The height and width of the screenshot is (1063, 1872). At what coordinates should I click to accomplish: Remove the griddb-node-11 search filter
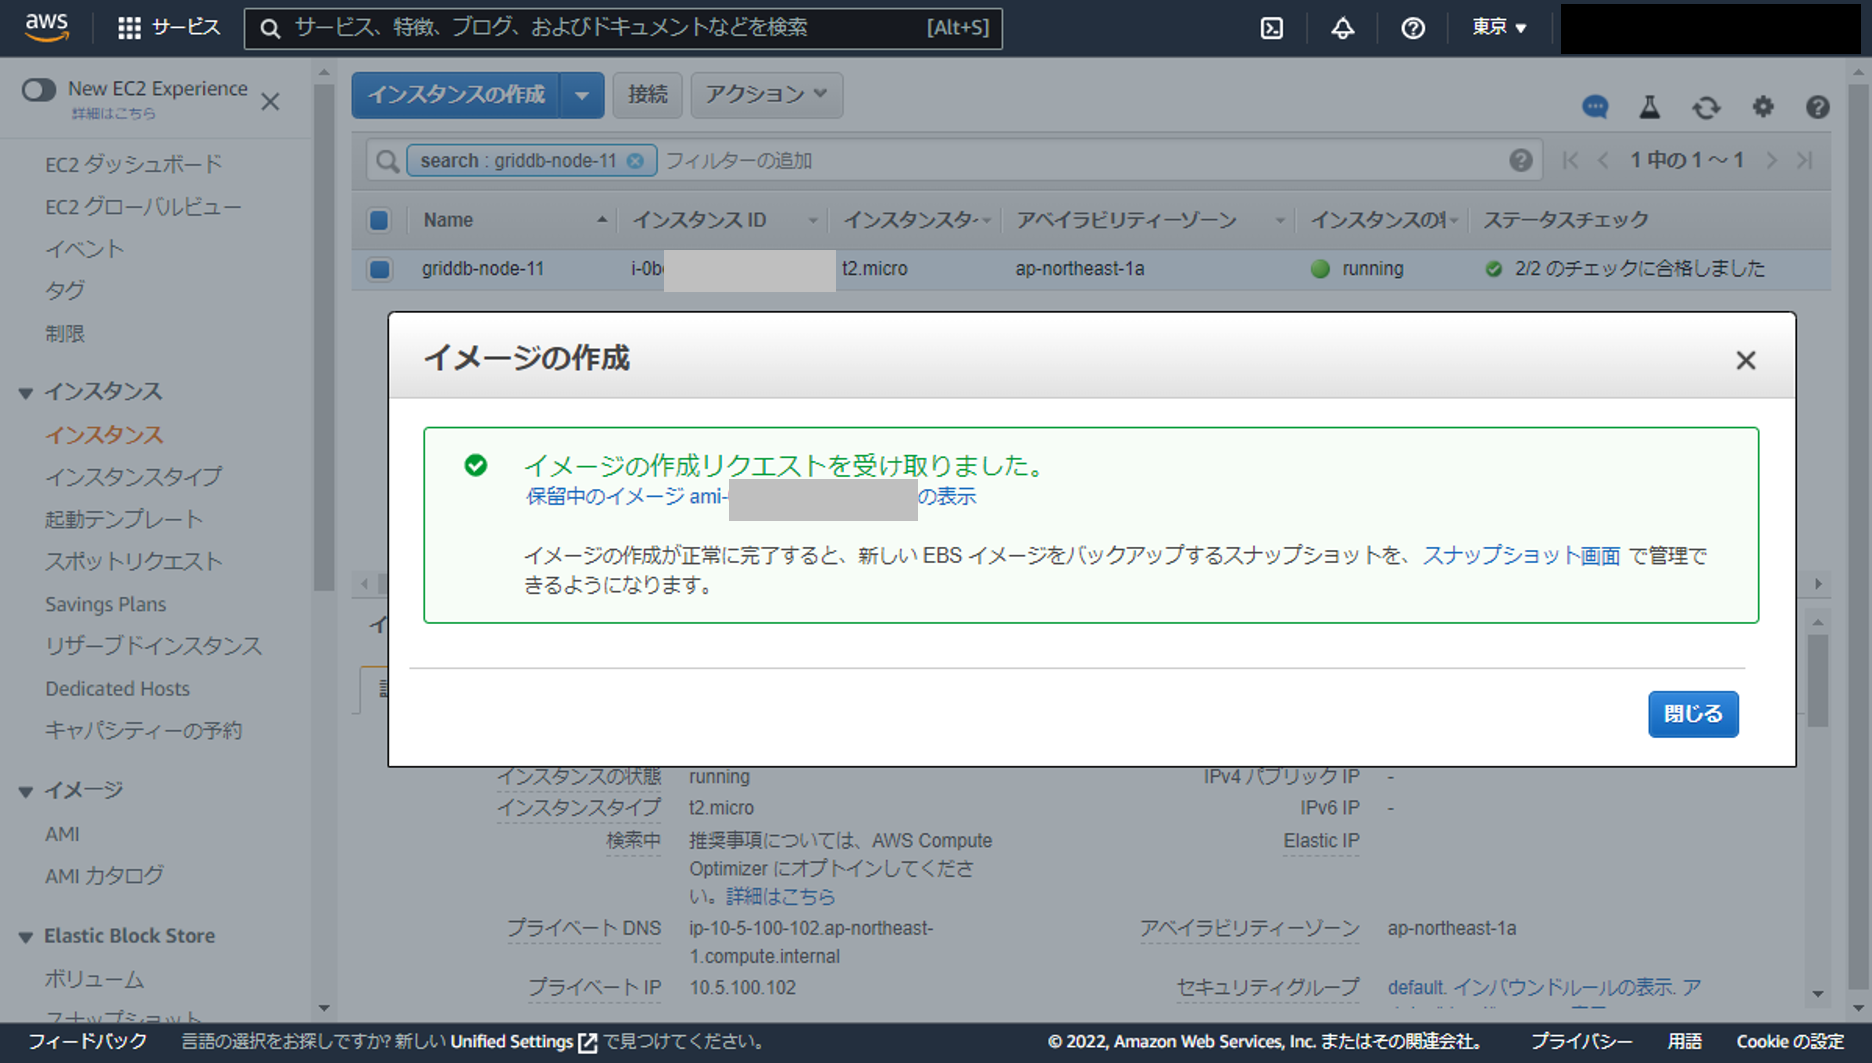(x=635, y=161)
